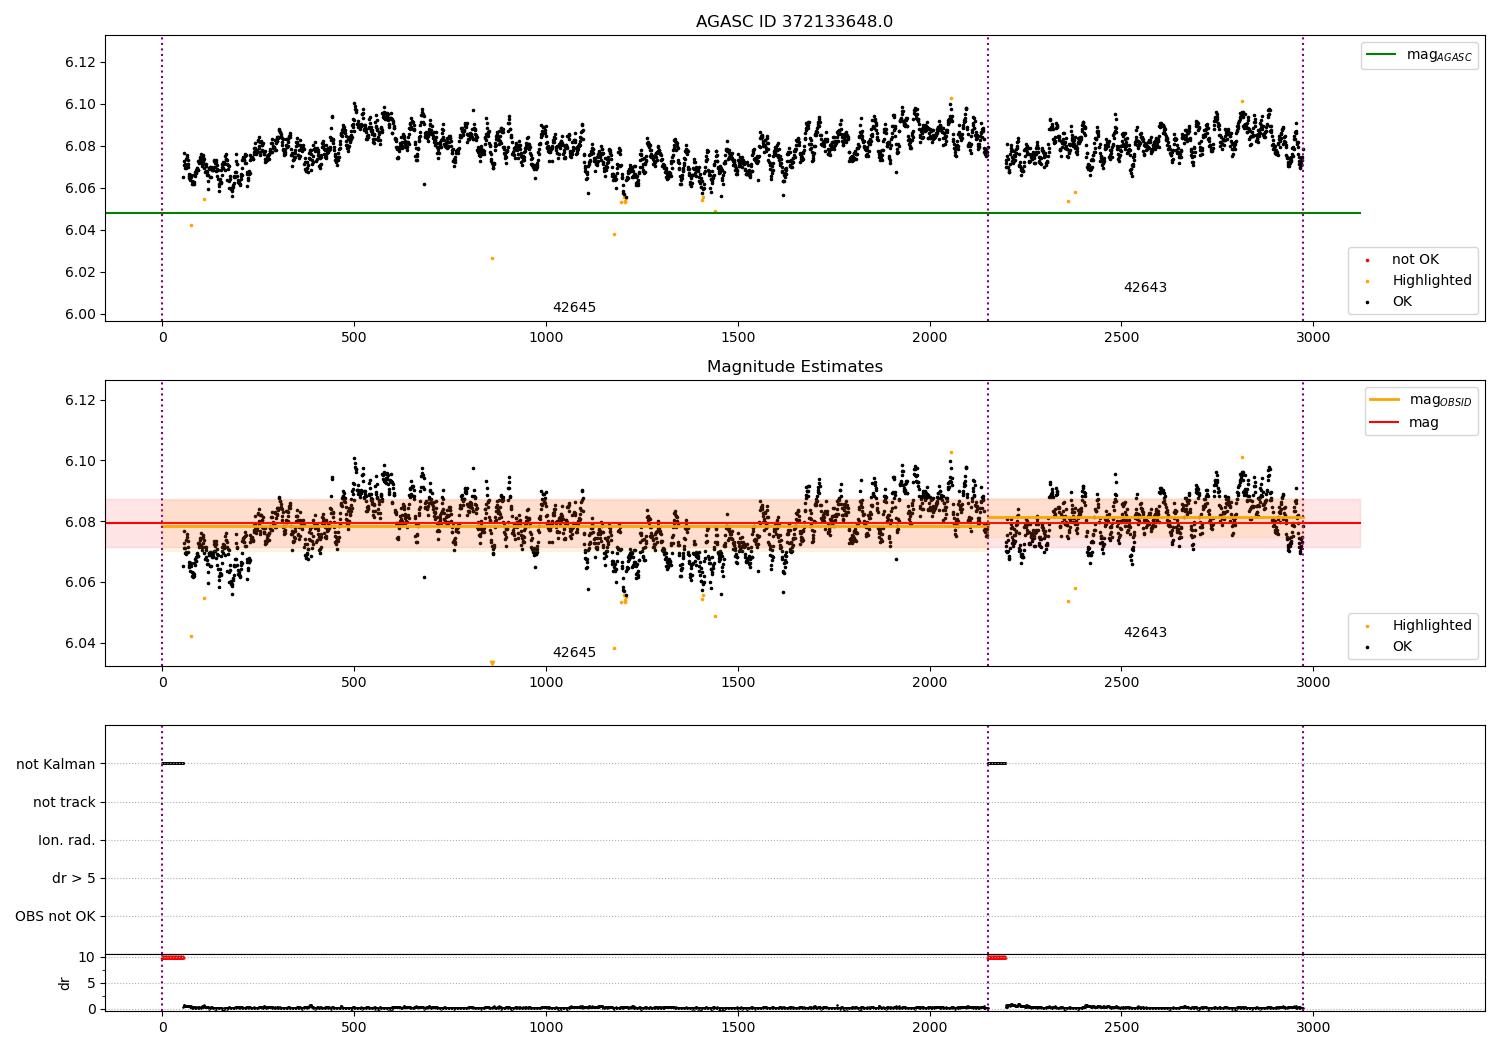Screen dimensions: 1500x1050
Task: Click the red dot marker beside 'not OK'
Action: pos(1367,261)
